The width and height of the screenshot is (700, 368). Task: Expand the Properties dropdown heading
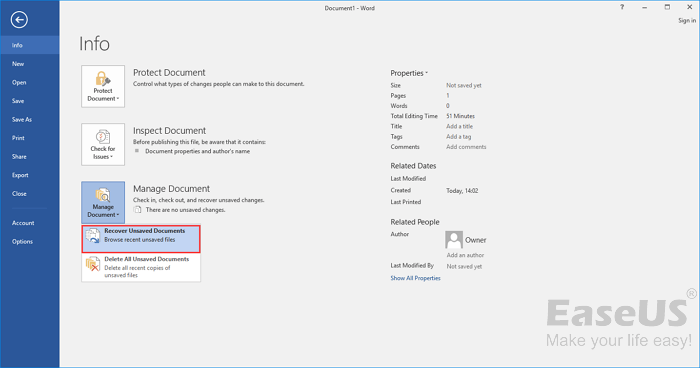point(409,73)
